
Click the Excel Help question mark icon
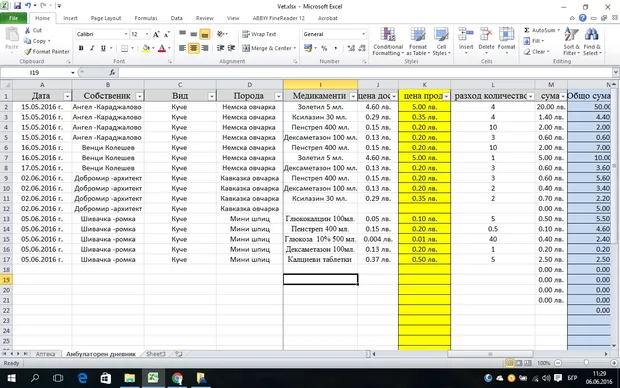click(582, 18)
